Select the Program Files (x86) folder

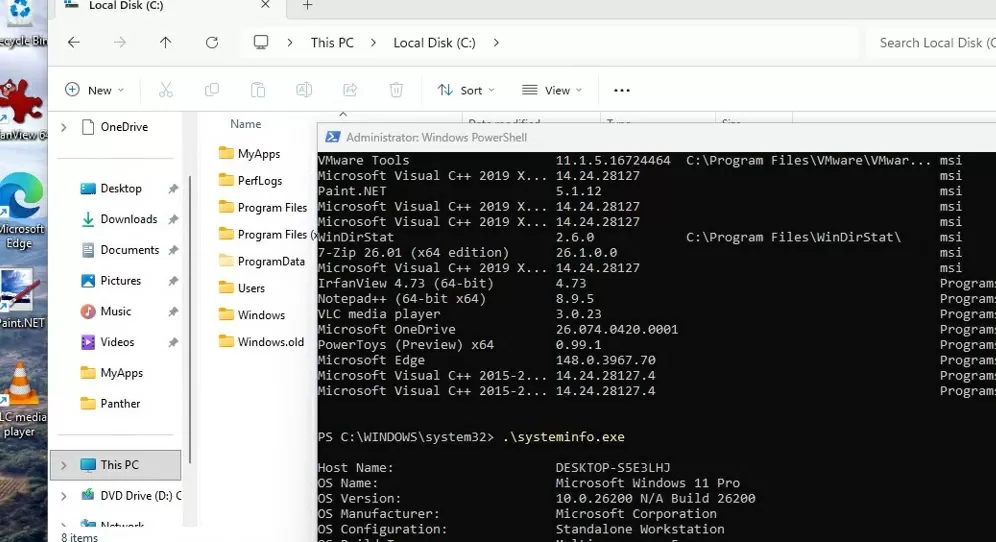pyautogui.click(x=267, y=234)
